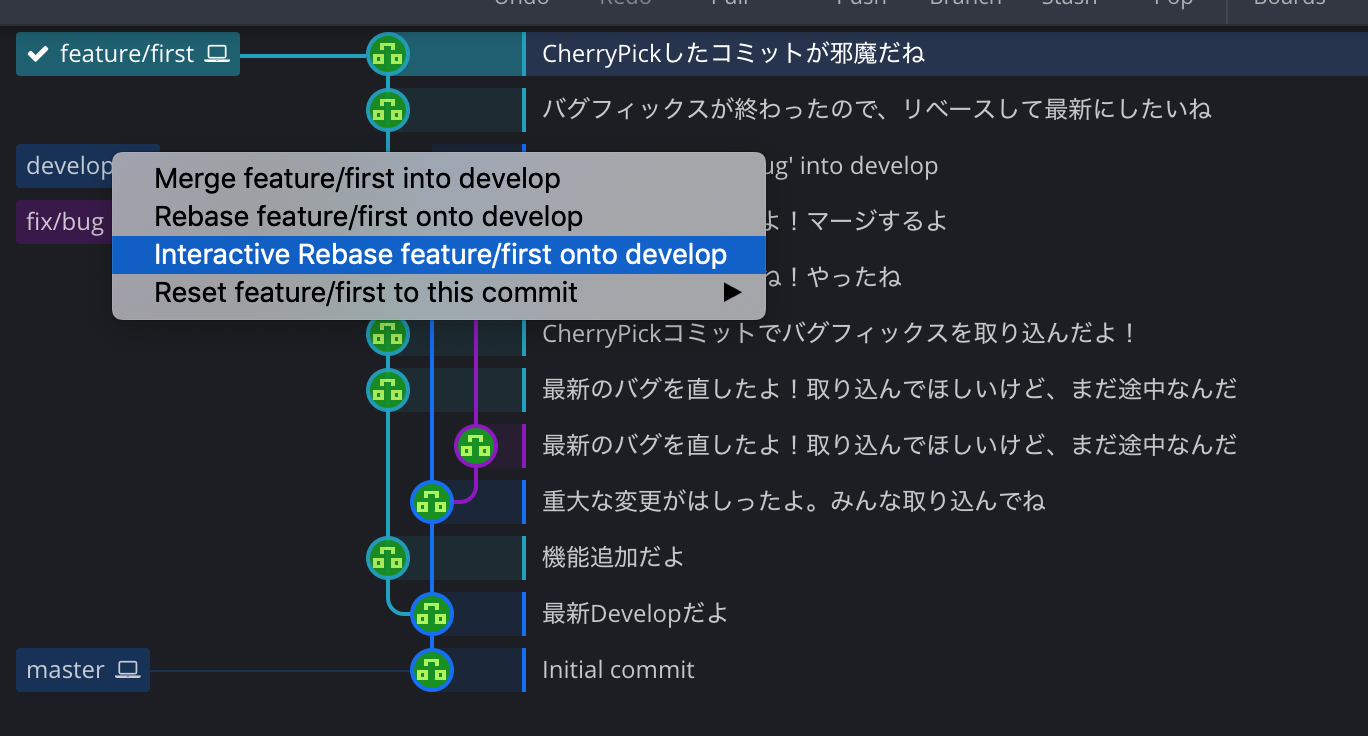Select 最新のバグを直したよ message beside teal node
This screenshot has height=736, width=1368.
click(889, 390)
